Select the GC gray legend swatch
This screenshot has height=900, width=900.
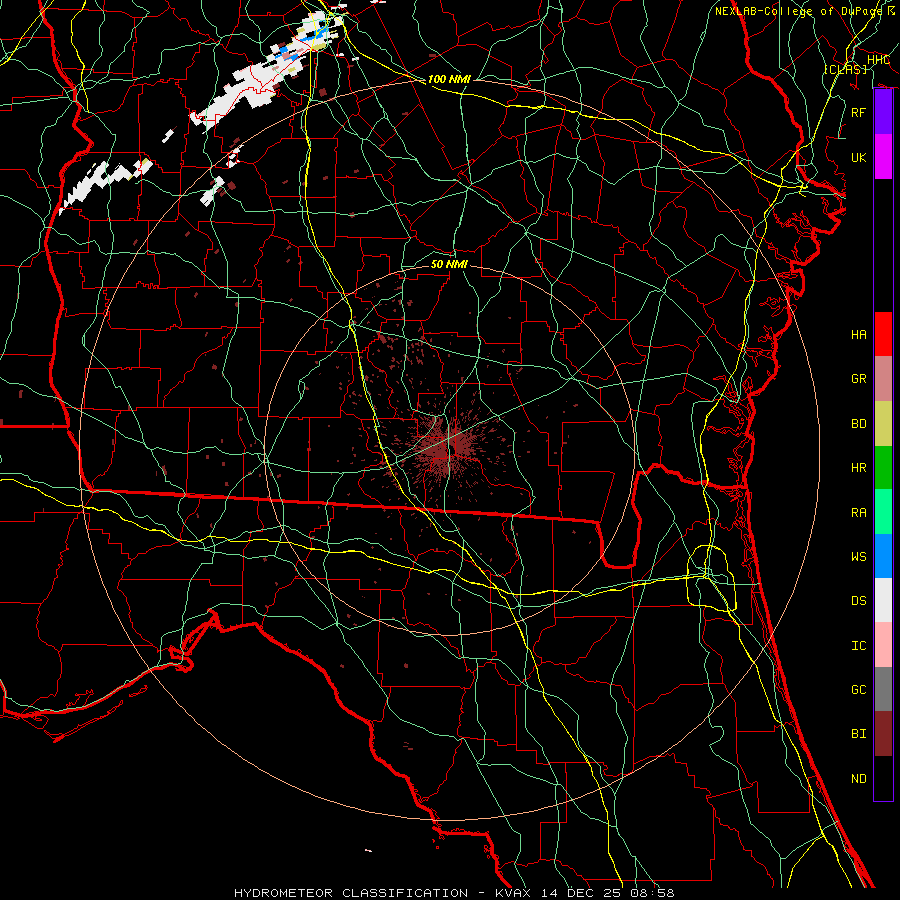tap(883, 689)
